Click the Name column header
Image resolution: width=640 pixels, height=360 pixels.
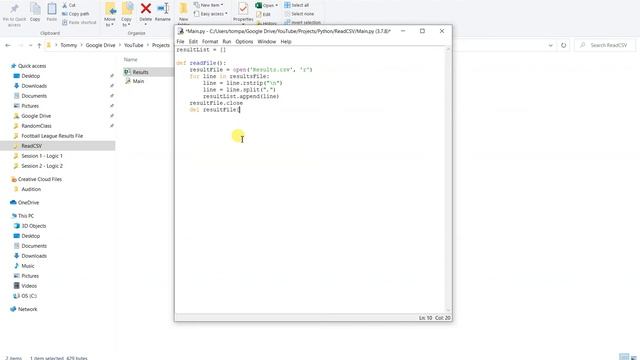tap(131, 60)
